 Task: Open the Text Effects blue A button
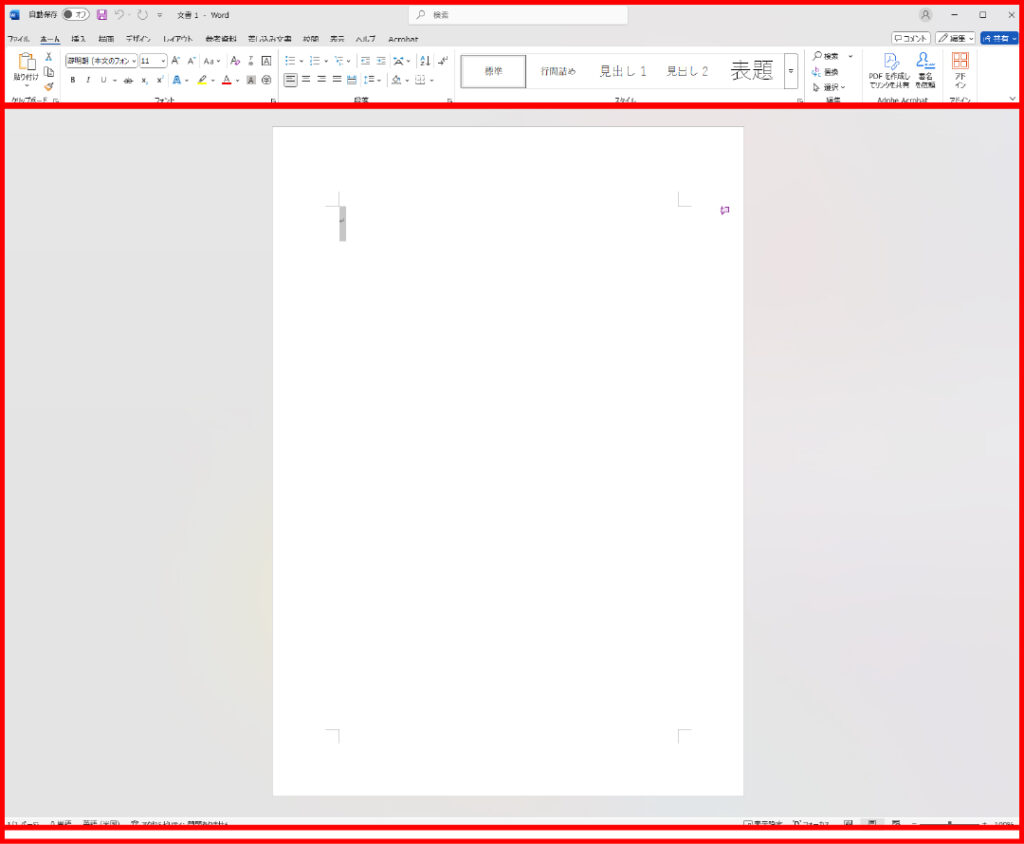click(176, 80)
